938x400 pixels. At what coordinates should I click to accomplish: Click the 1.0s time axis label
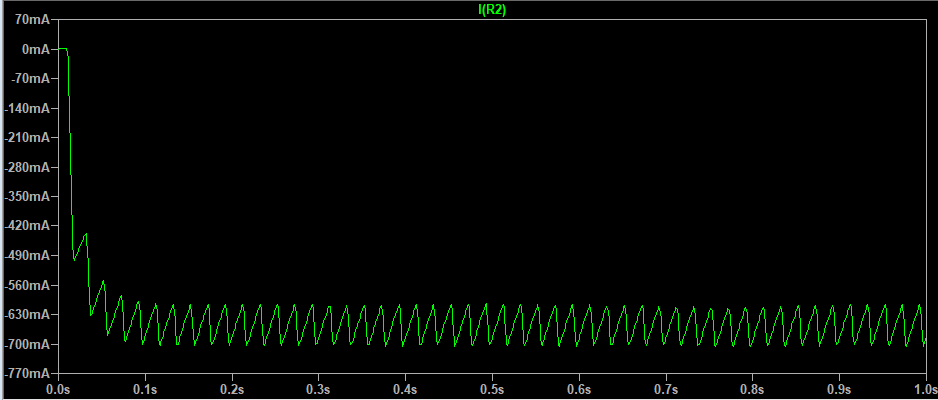click(925, 390)
